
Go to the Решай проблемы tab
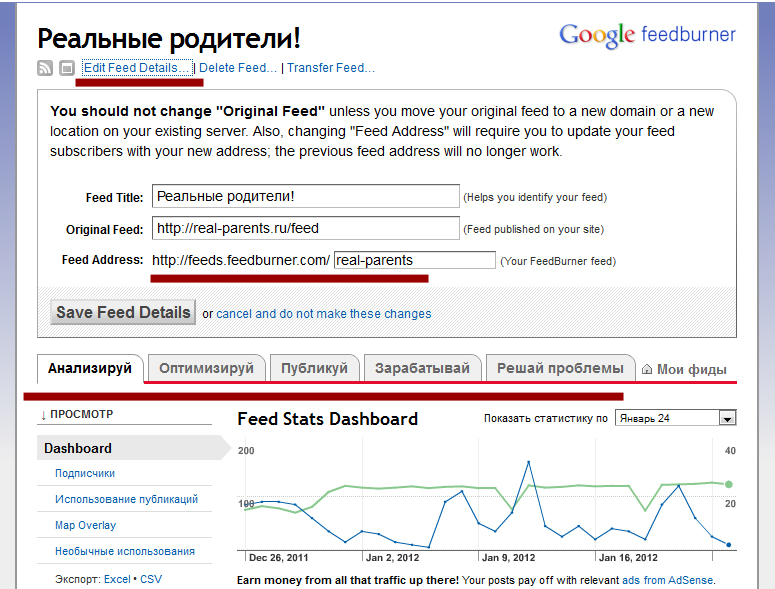[x=560, y=368]
